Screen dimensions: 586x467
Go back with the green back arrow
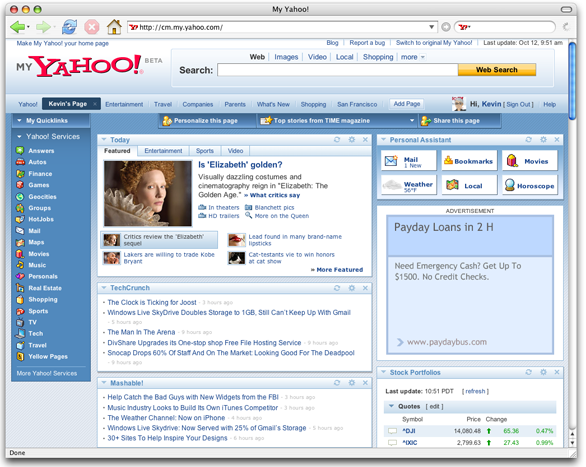[x=17, y=27]
